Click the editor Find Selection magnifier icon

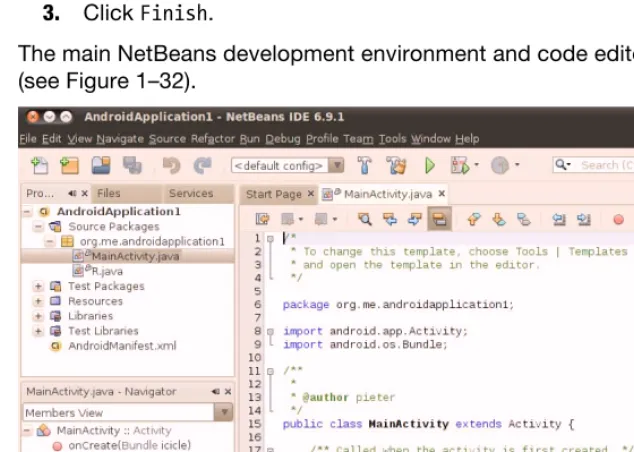point(364,219)
